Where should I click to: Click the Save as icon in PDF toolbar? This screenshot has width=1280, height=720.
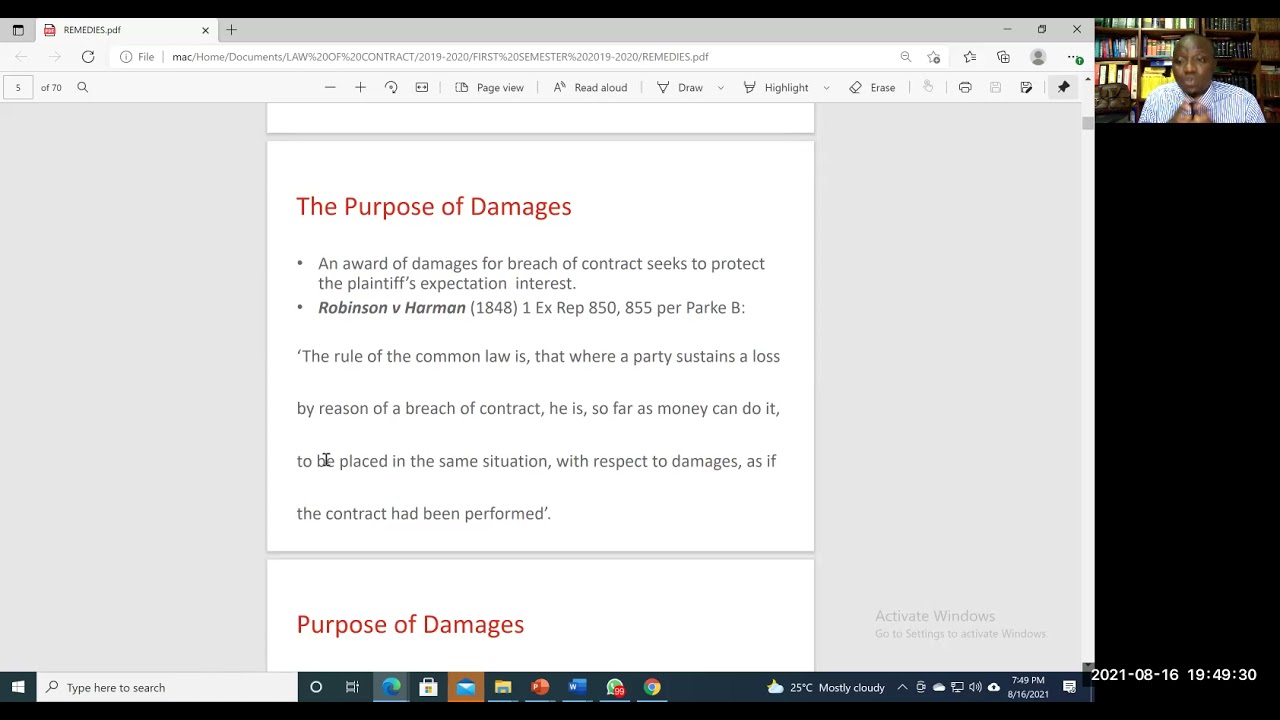pyautogui.click(x=1026, y=88)
